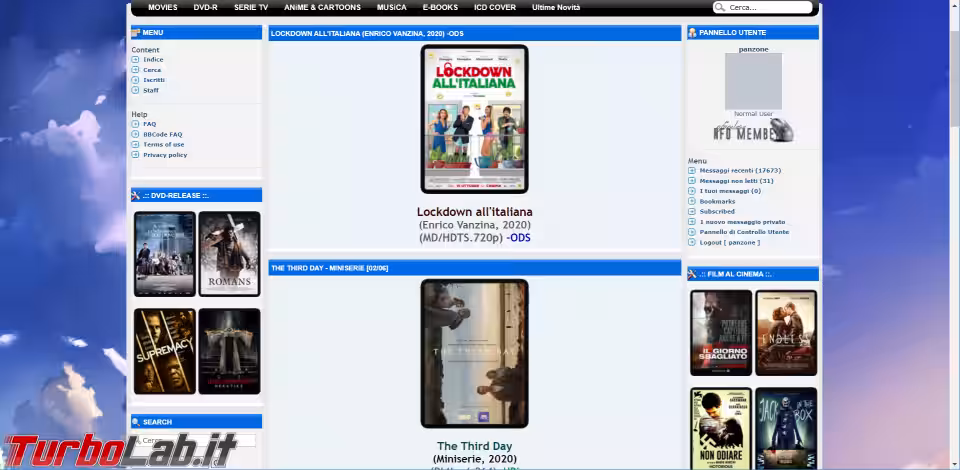Click the arrow icon beside Bookmarks
The height and width of the screenshot is (470, 960).
coord(692,201)
